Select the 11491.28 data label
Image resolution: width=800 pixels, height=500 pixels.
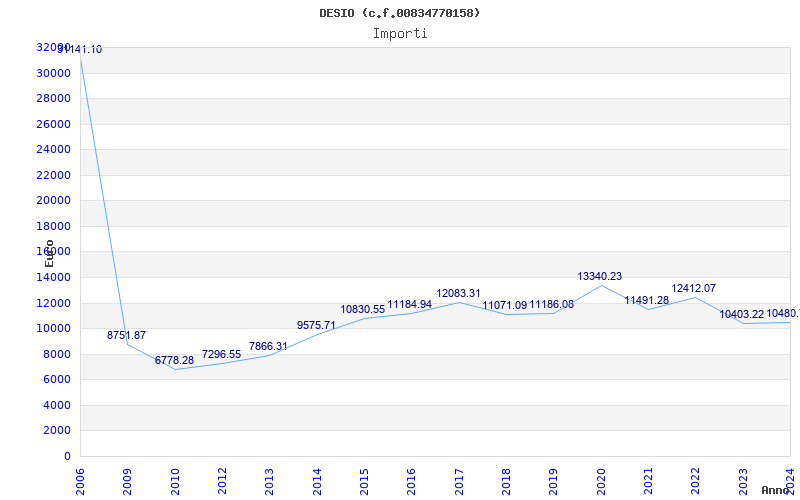coord(646,300)
